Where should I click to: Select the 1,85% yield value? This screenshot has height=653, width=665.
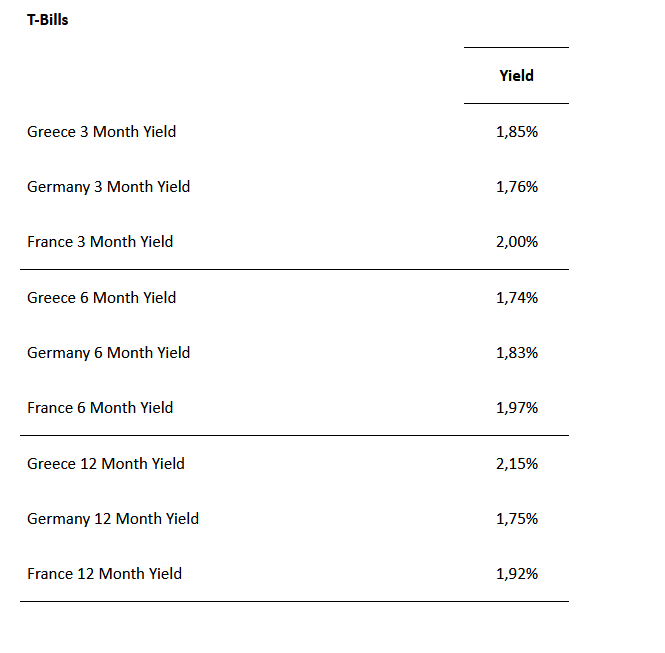pos(517,132)
